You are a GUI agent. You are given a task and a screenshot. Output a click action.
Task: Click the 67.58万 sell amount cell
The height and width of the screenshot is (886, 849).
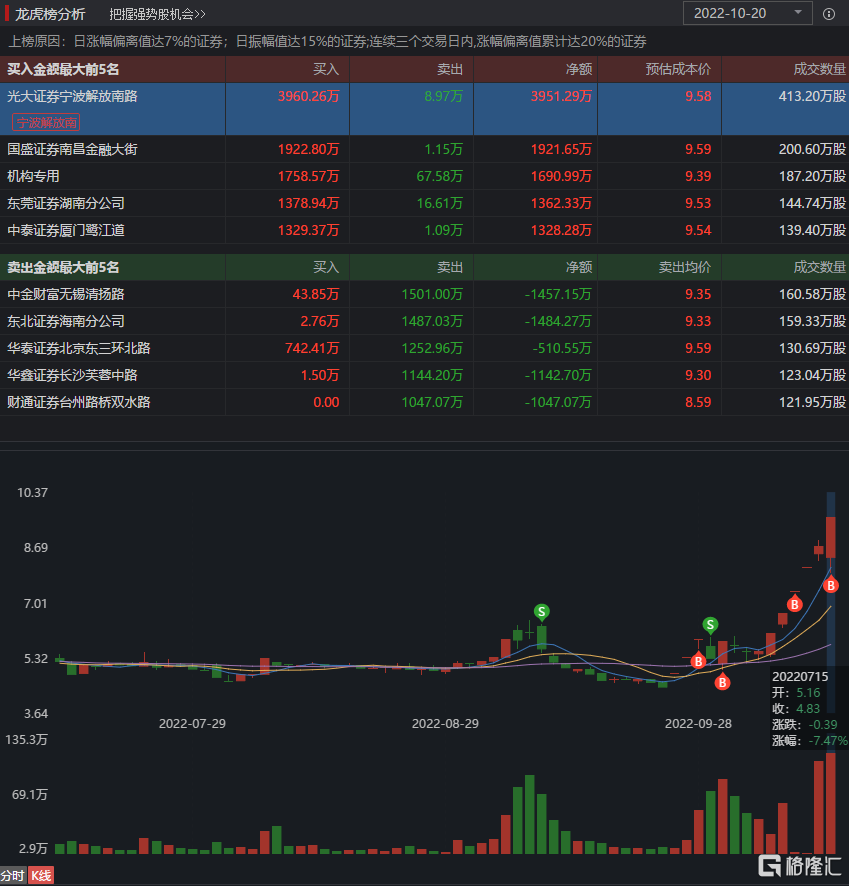pos(439,176)
